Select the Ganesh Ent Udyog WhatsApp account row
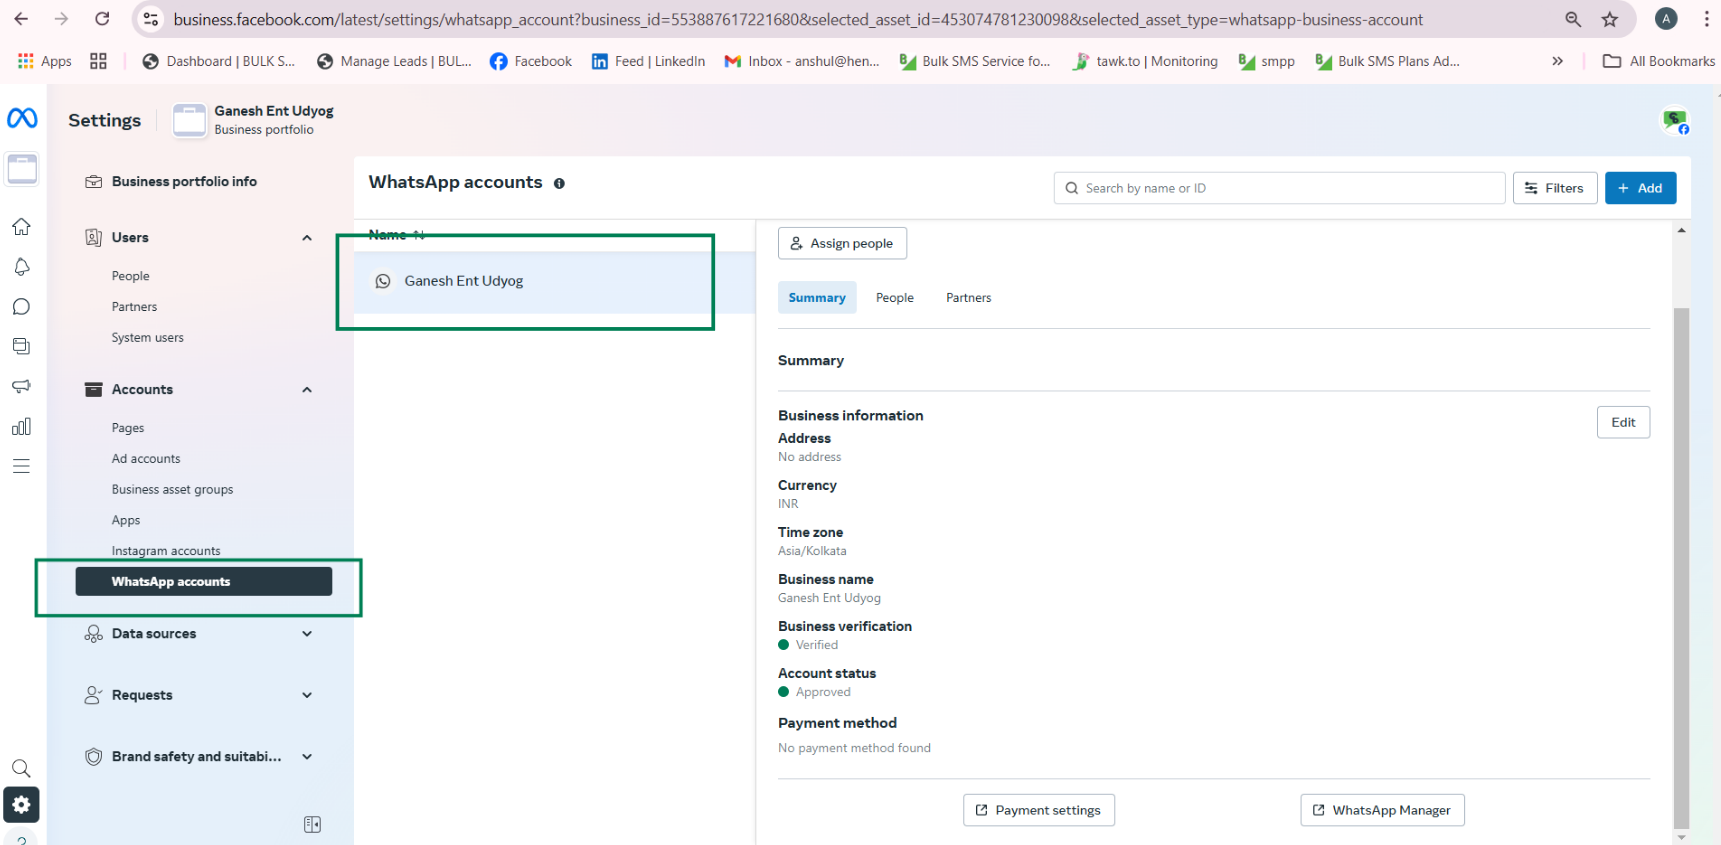1721x845 pixels. (555, 282)
